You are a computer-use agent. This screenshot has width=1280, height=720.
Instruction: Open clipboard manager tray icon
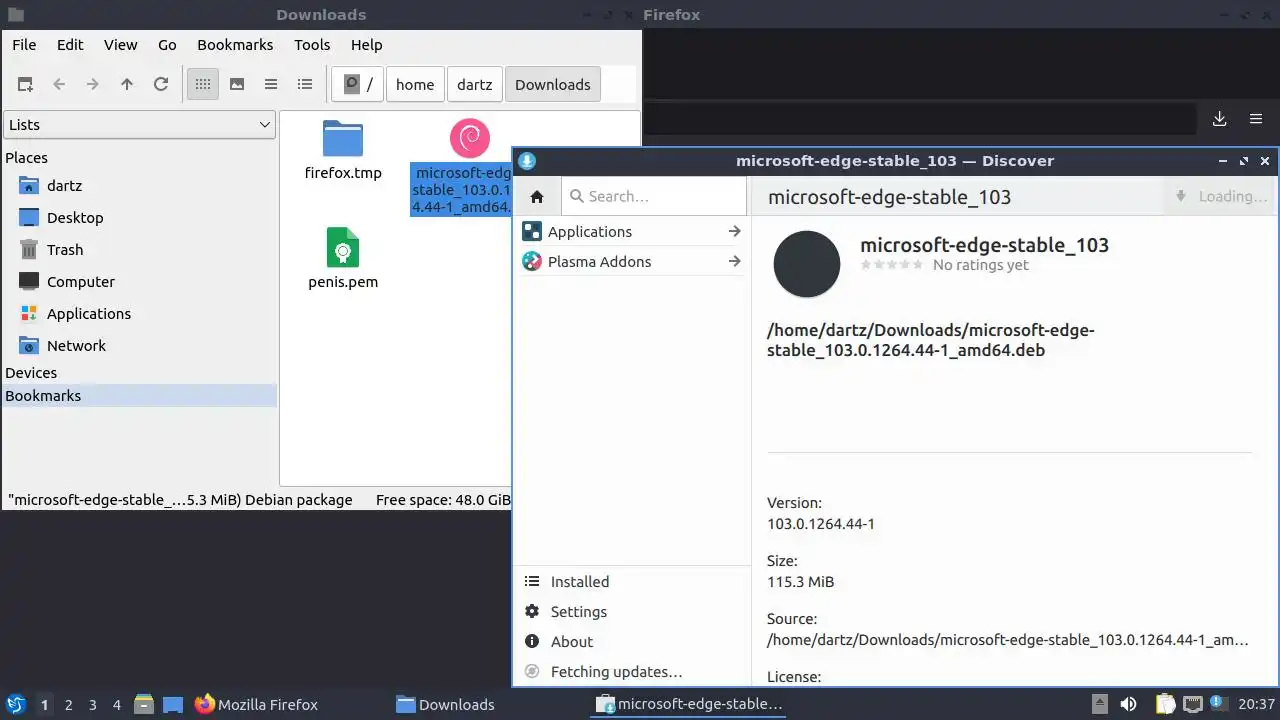[1165, 704]
